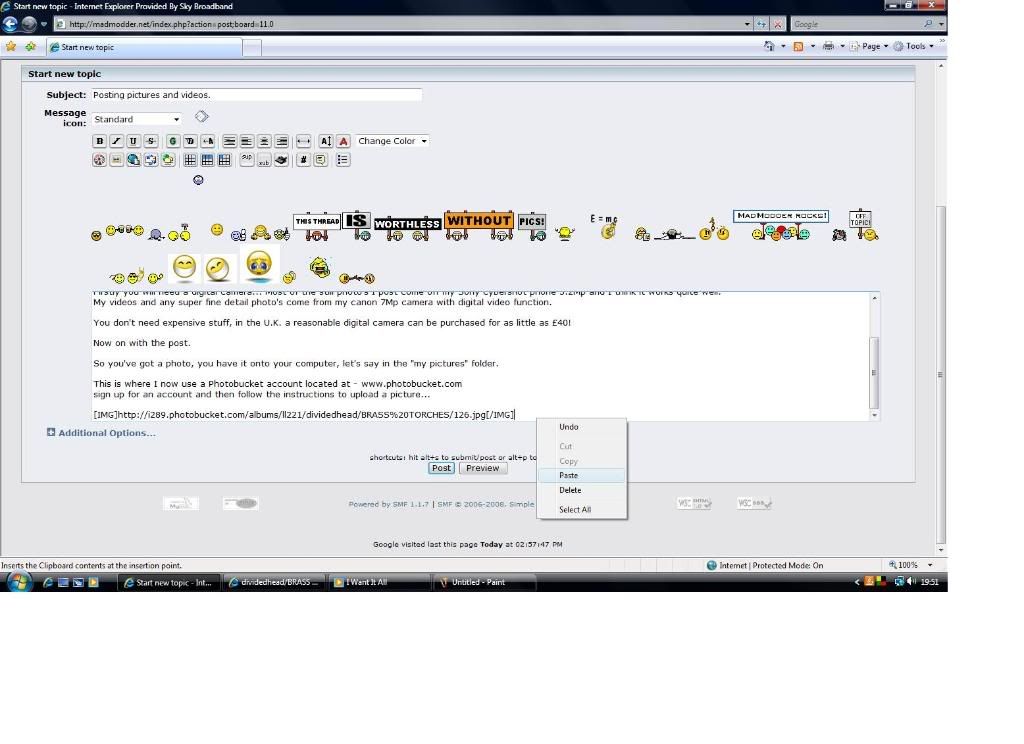Open the 'Powered by SMF 1.1.7' link
Image resolution: width=1024 pixels, height=744 pixels.
[389, 504]
